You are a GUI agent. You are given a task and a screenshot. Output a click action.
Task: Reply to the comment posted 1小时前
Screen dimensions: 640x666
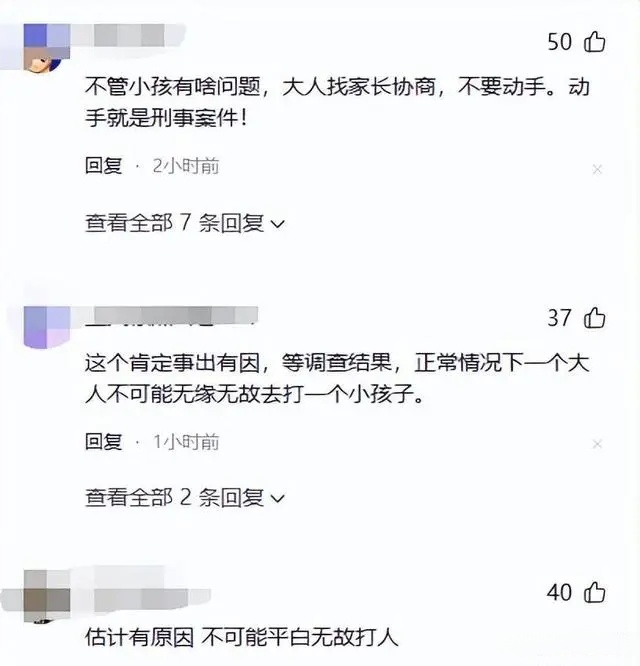104,442
